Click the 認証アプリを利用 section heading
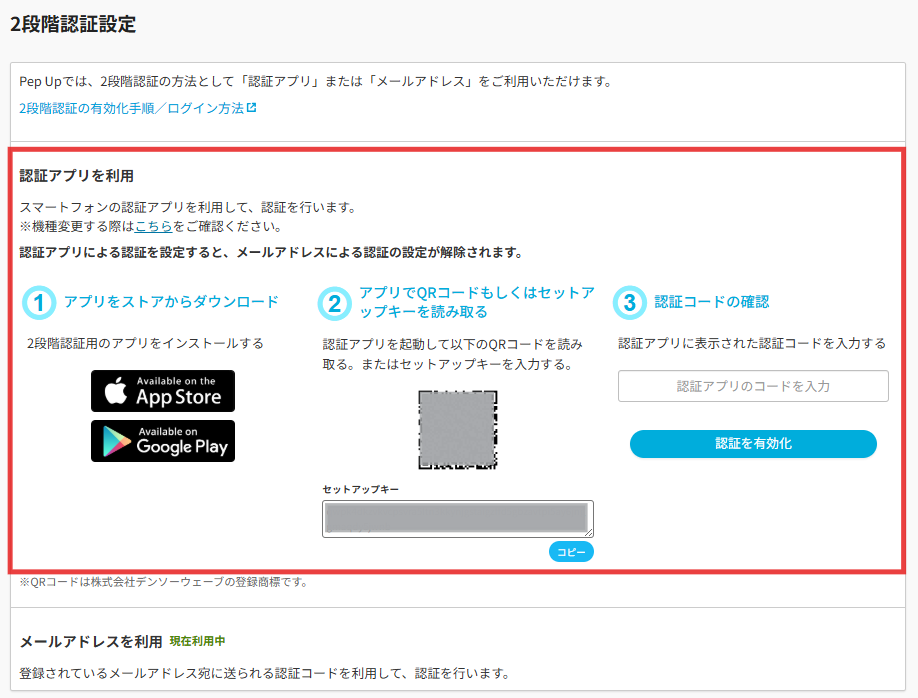918x698 pixels. click(77, 176)
